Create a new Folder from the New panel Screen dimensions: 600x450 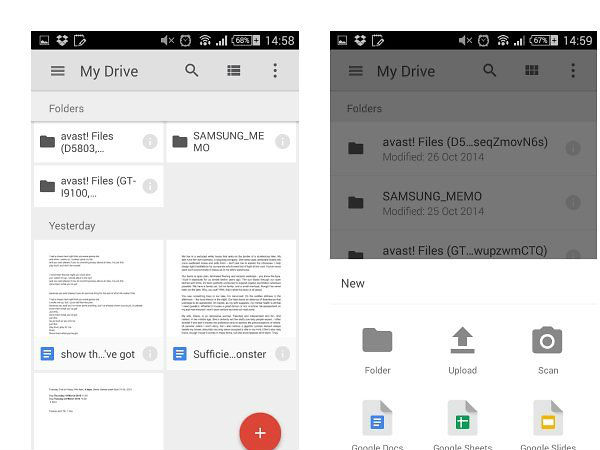coord(377,348)
